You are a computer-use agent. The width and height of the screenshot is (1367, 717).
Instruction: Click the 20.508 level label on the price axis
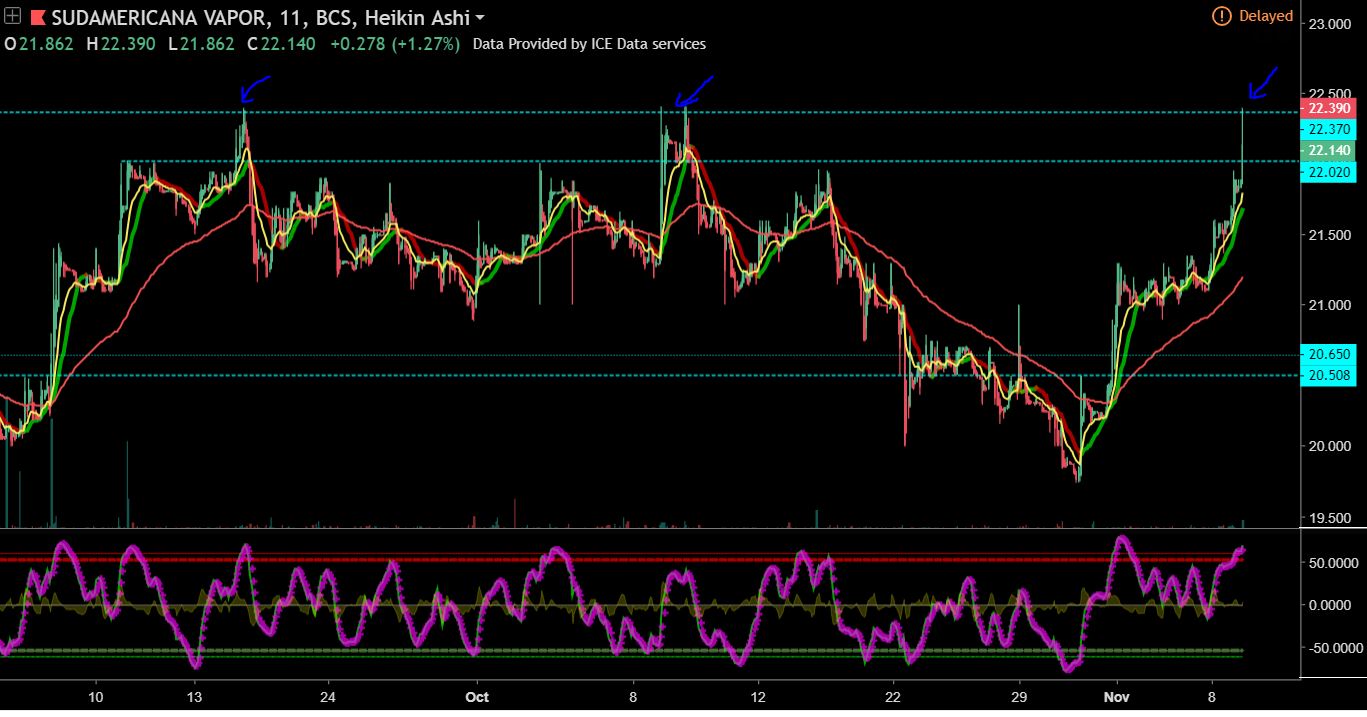tap(1327, 375)
